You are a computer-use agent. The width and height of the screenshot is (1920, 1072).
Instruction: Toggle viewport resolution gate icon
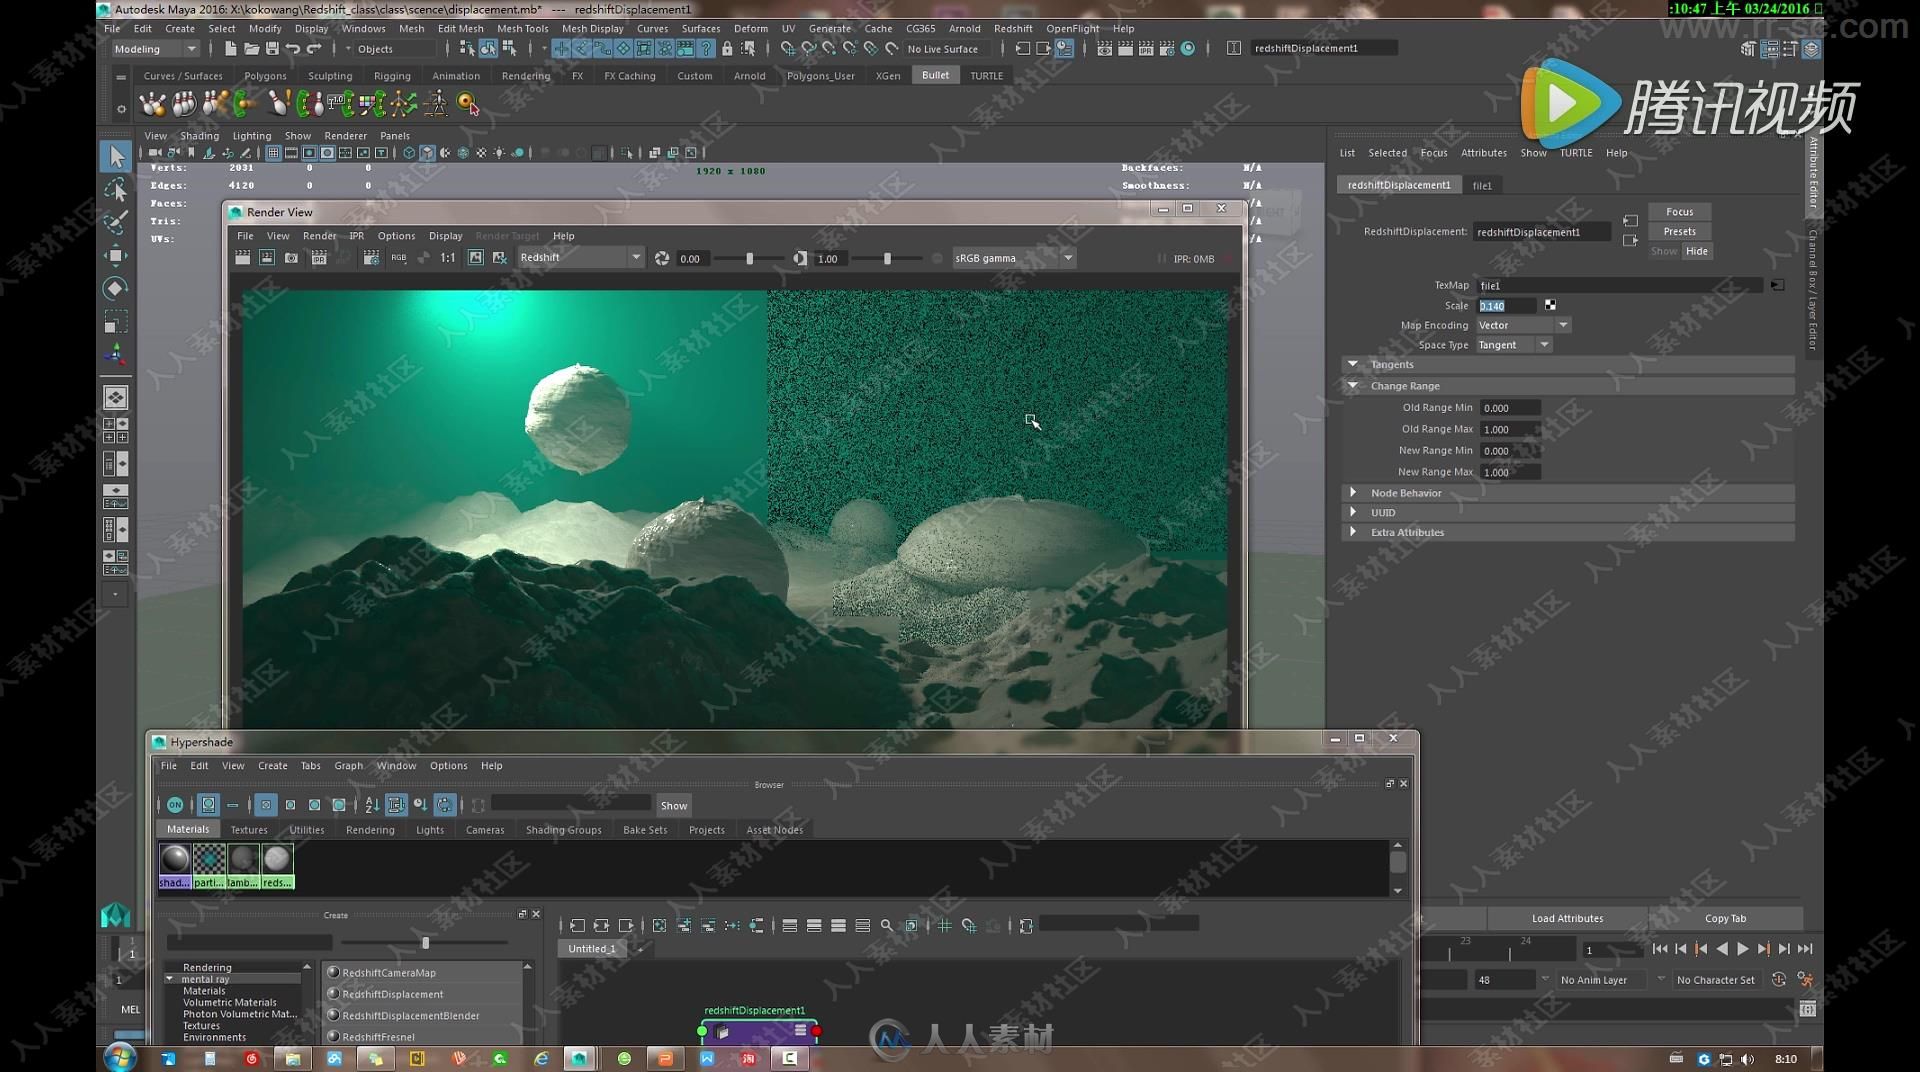(309, 153)
